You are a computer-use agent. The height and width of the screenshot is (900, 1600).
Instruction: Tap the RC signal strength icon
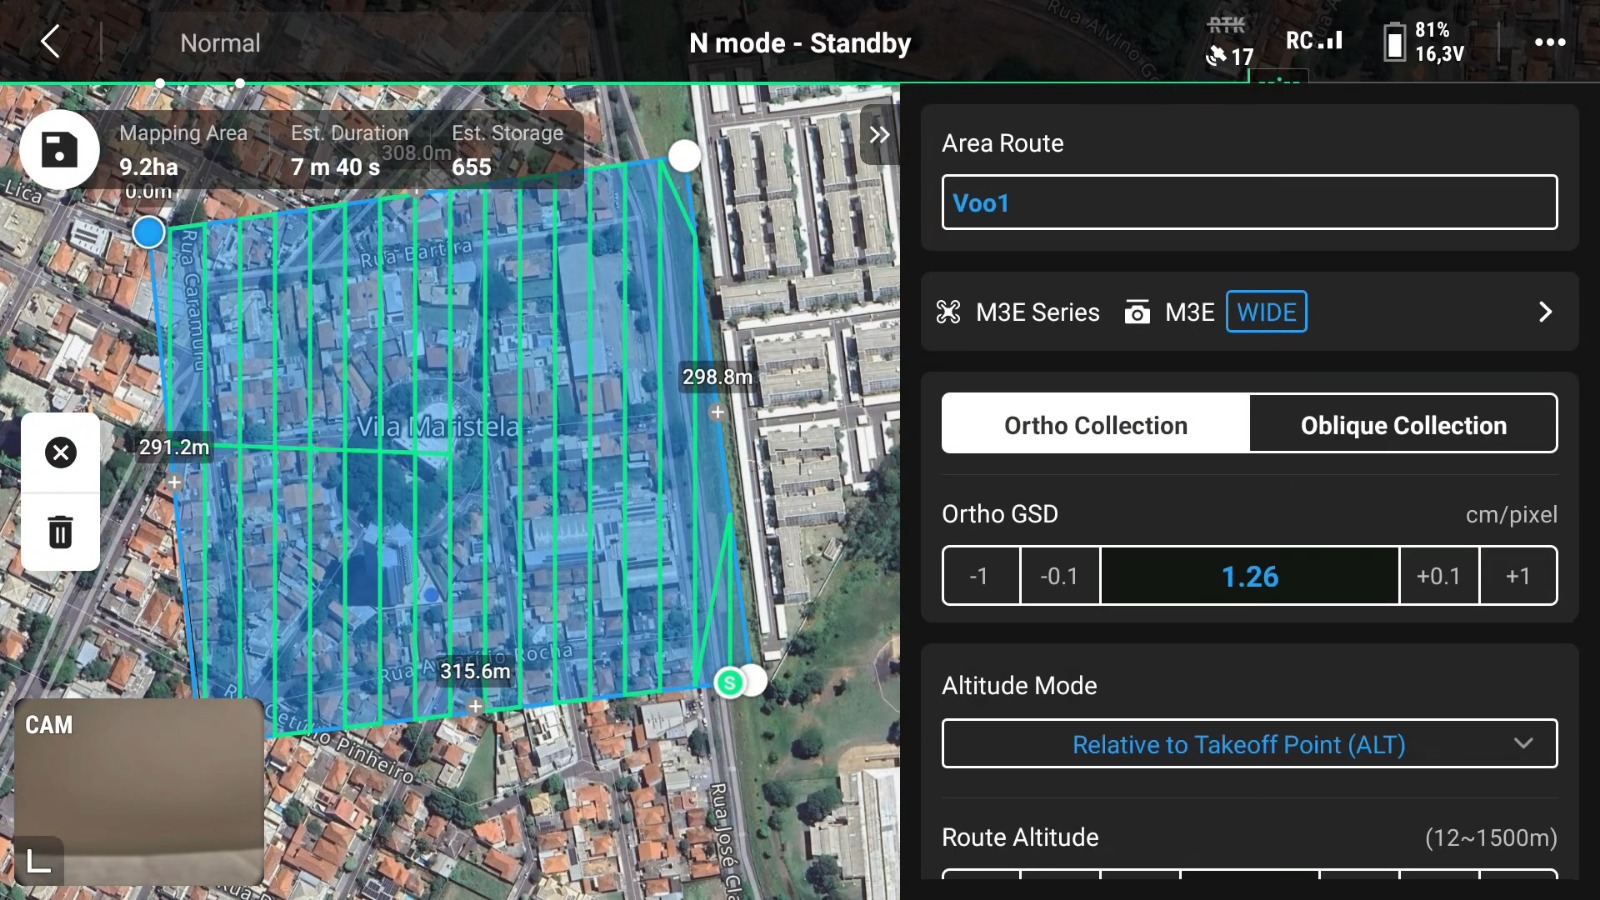coord(1314,41)
